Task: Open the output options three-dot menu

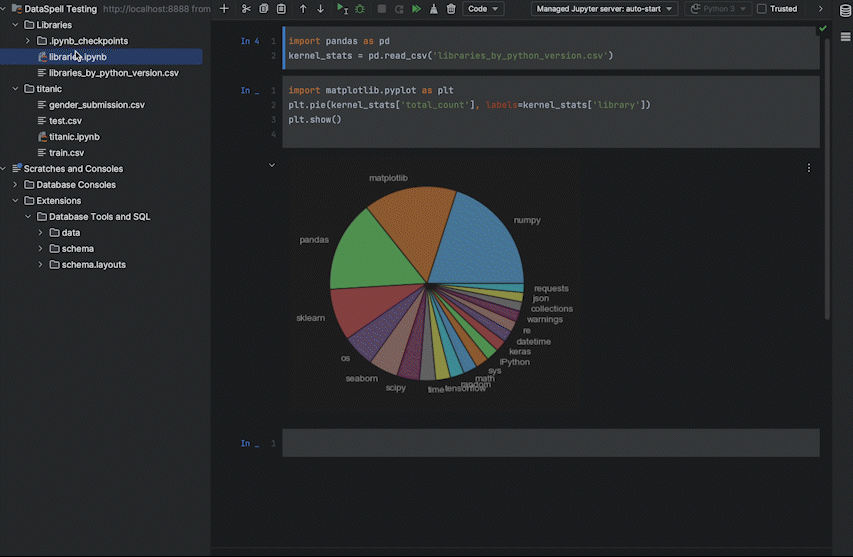Action: pos(809,168)
